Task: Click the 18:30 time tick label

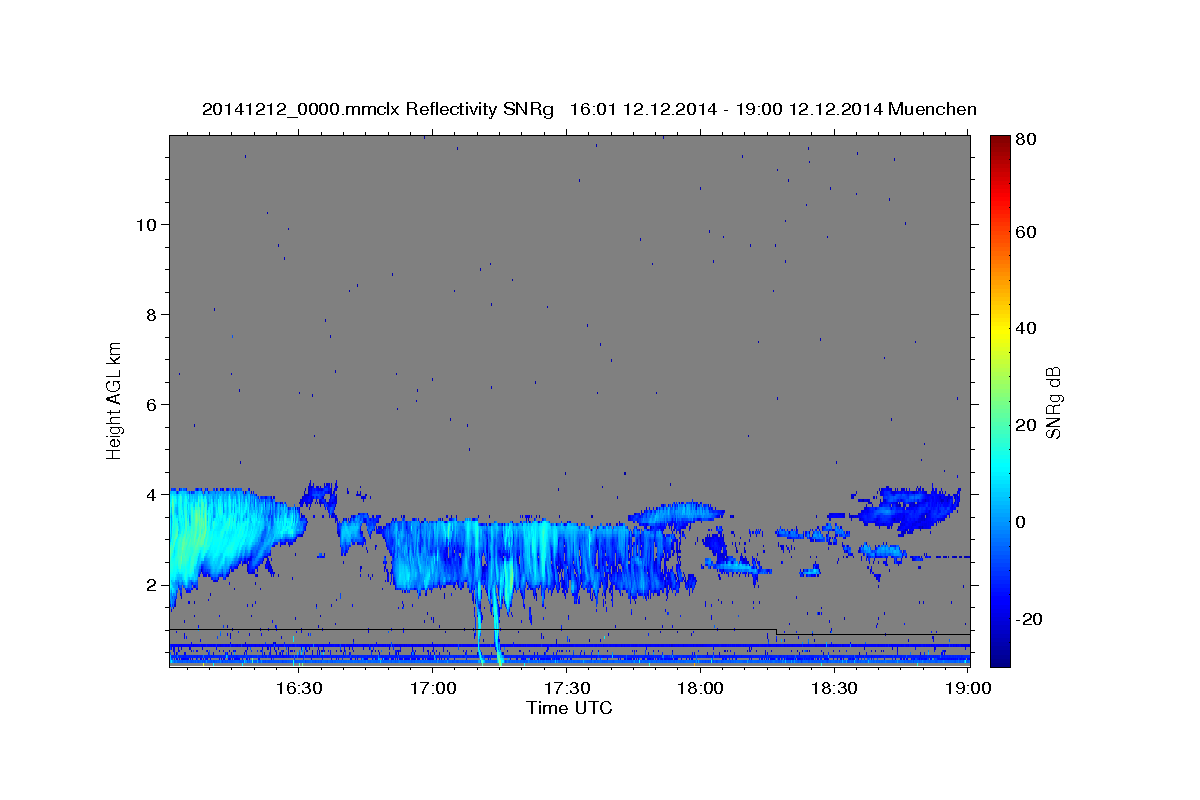Action: [834, 688]
